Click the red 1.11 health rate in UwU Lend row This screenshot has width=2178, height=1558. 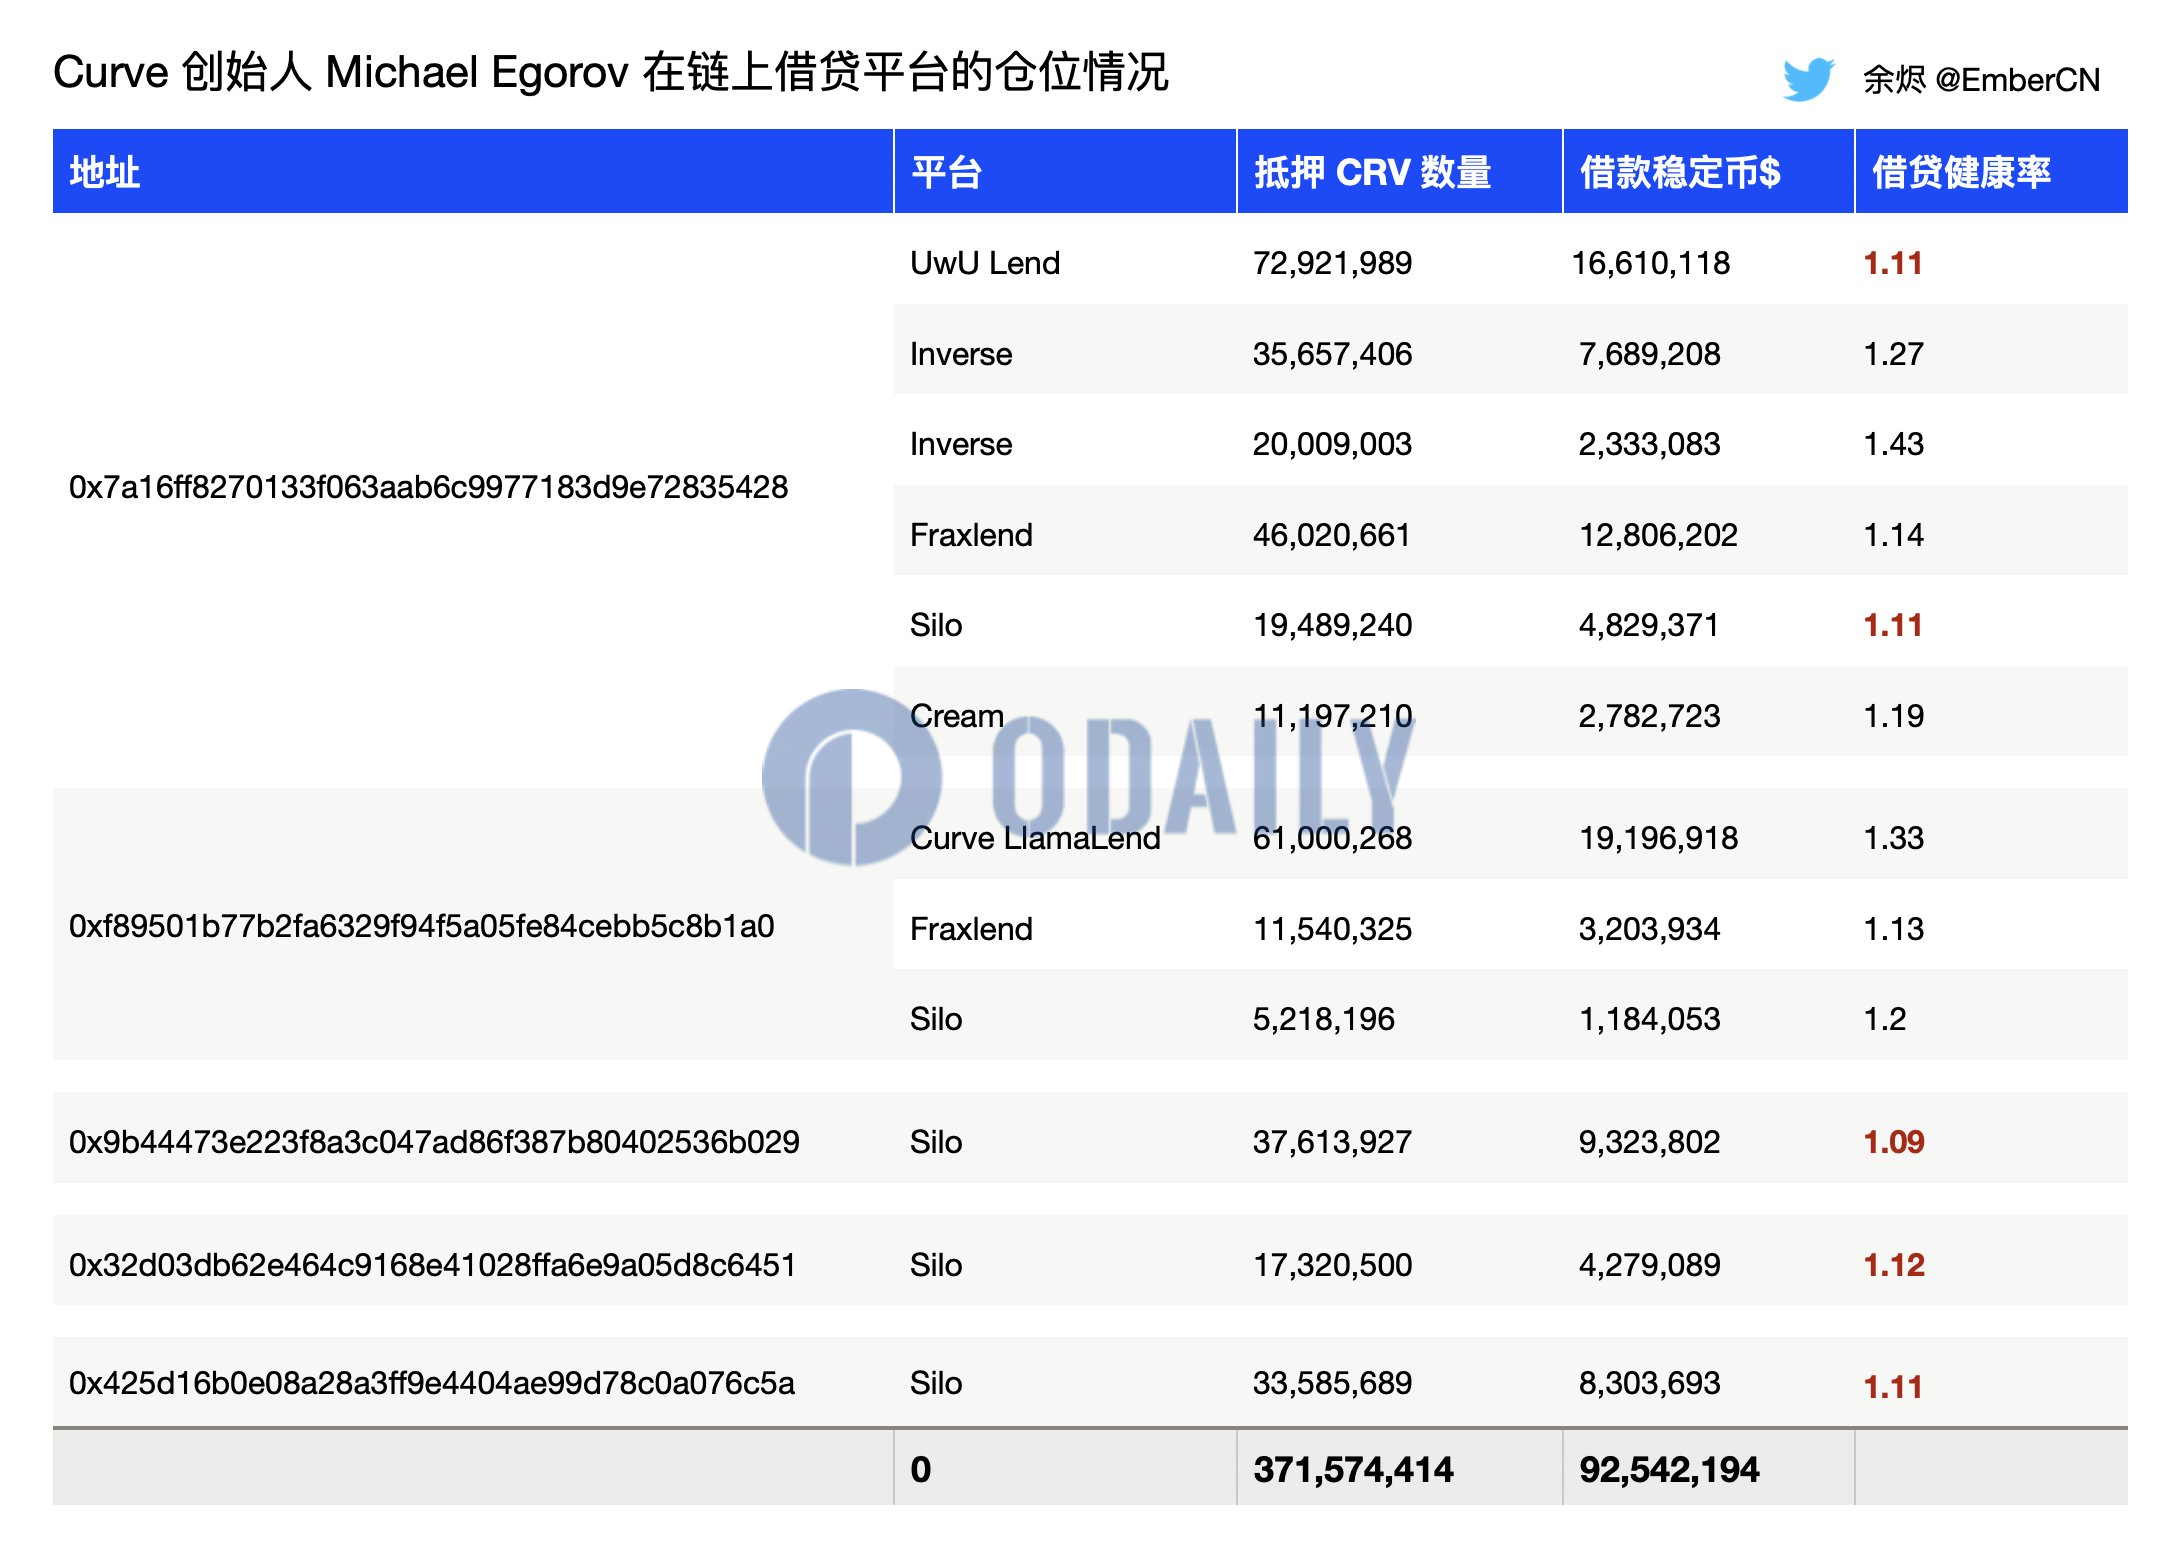1893,263
